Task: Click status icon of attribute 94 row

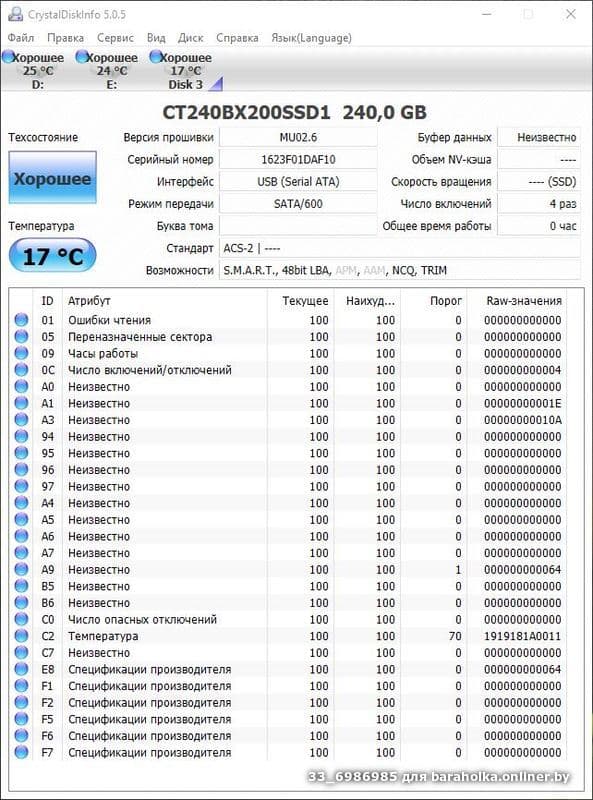Action: pos(21,436)
